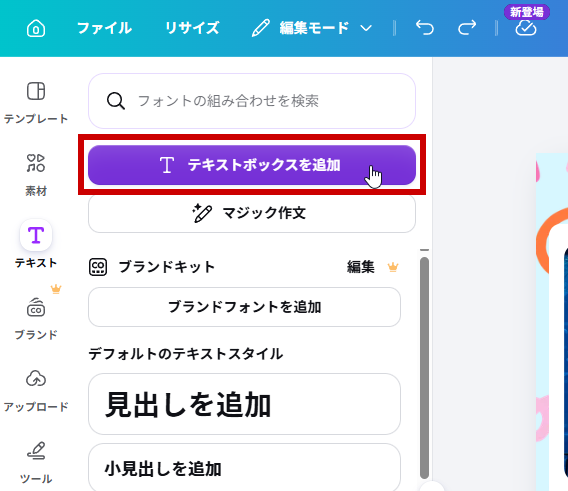Open マジック作文 magic write

tap(252, 213)
